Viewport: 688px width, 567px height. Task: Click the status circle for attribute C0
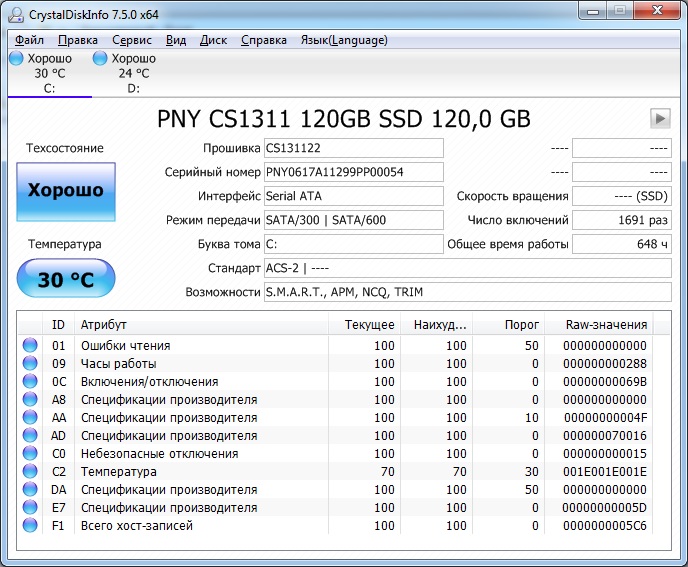tap(30, 453)
